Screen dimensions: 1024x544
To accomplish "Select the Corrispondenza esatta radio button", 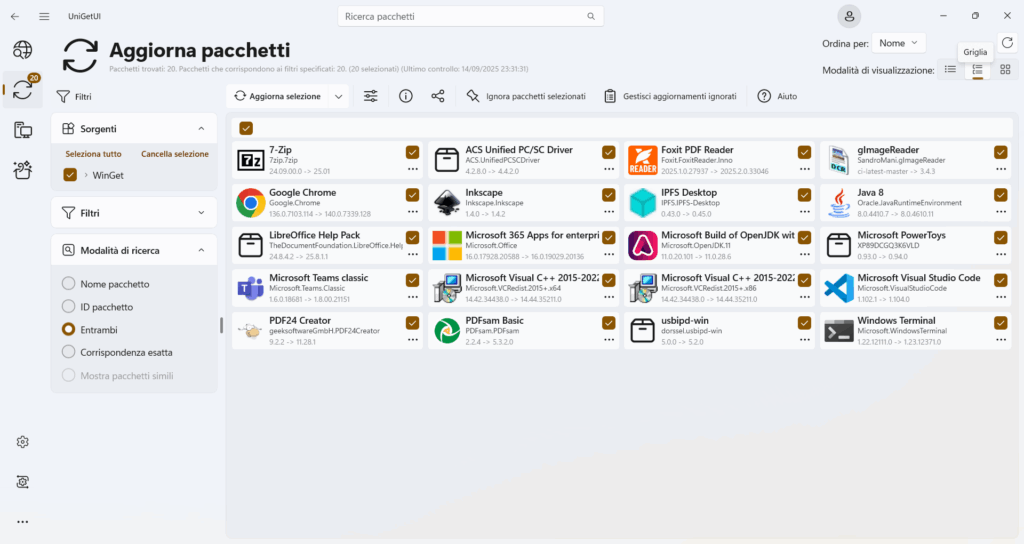I will click(68, 352).
